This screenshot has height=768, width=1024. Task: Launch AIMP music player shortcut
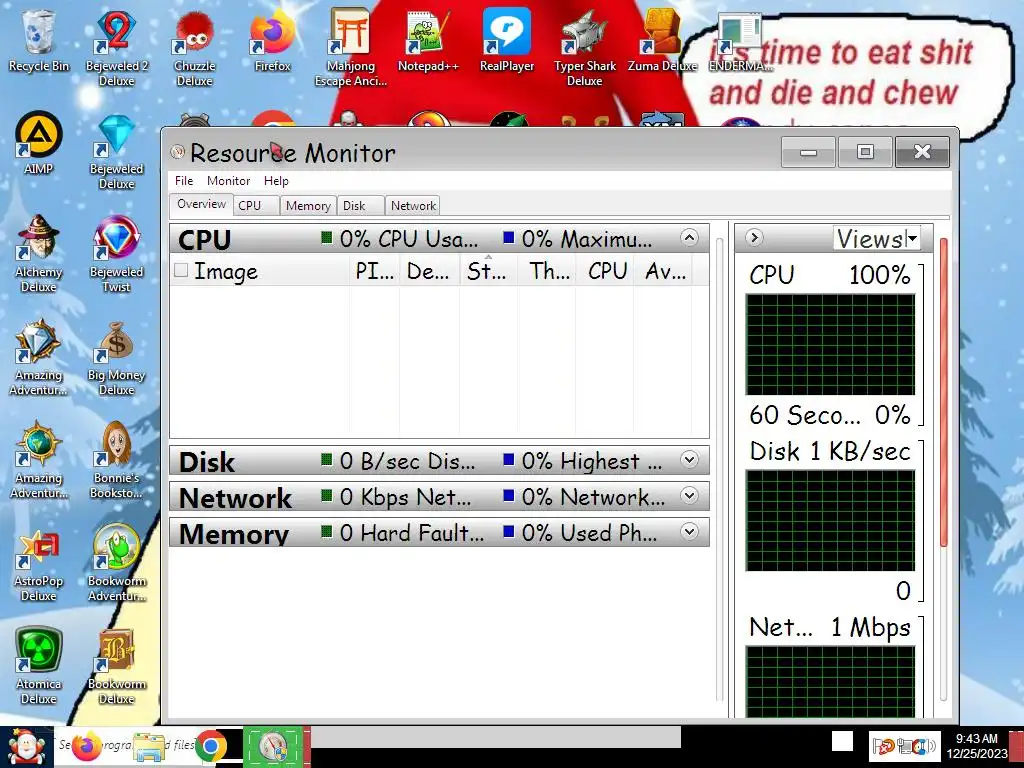click(x=39, y=144)
